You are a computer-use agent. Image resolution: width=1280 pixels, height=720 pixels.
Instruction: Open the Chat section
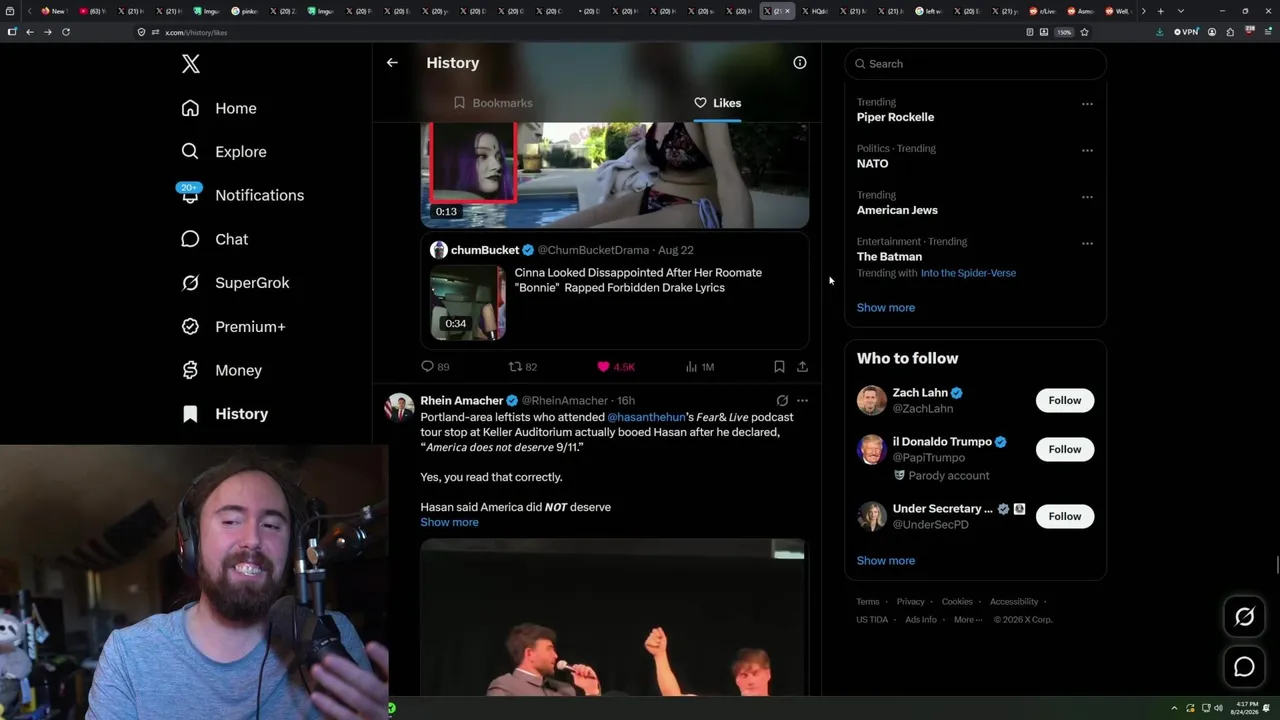[214, 239]
